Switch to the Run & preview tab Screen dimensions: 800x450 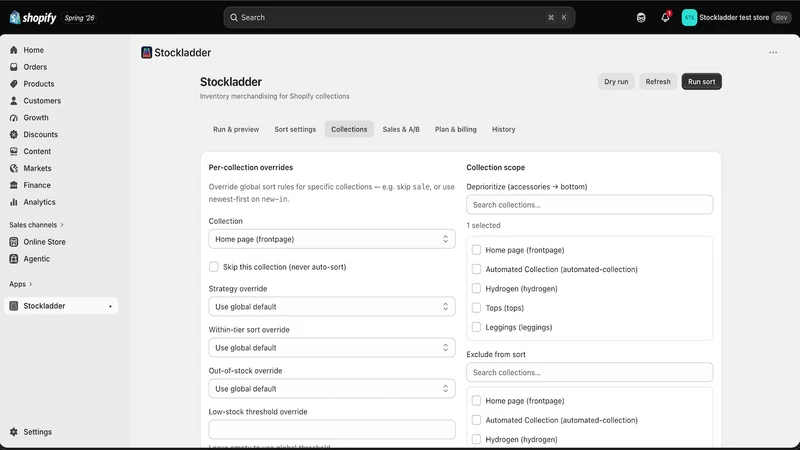(x=236, y=130)
